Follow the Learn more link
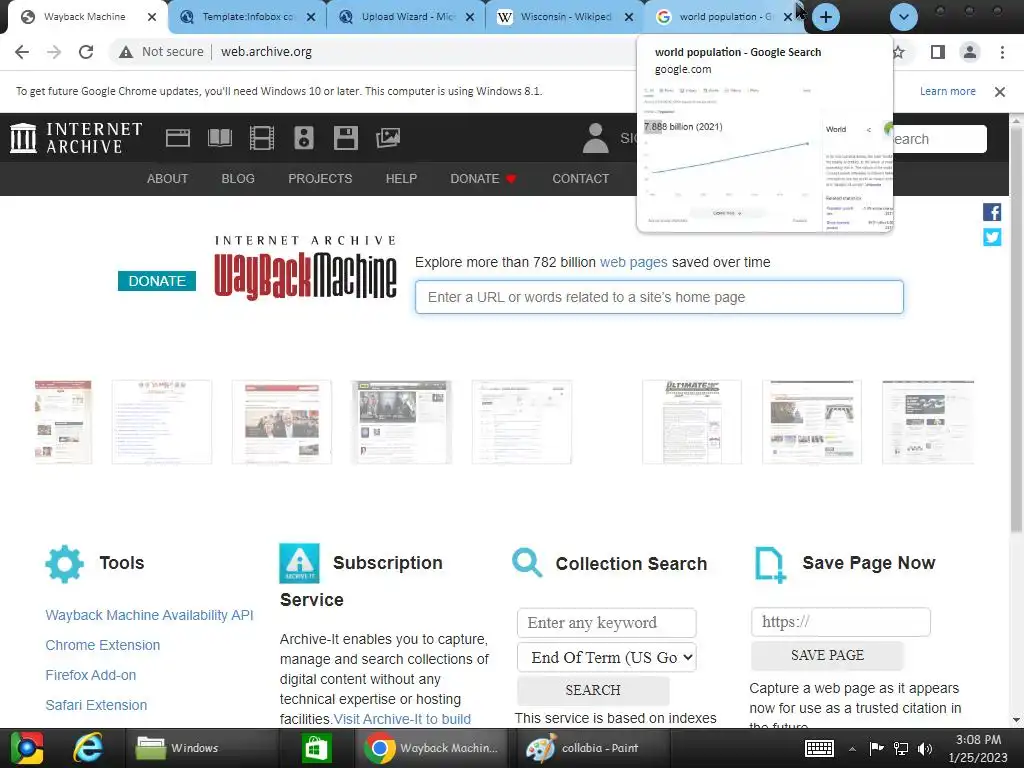Image resolution: width=1024 pixels, height=768 pixels. (x=948, y=91)
